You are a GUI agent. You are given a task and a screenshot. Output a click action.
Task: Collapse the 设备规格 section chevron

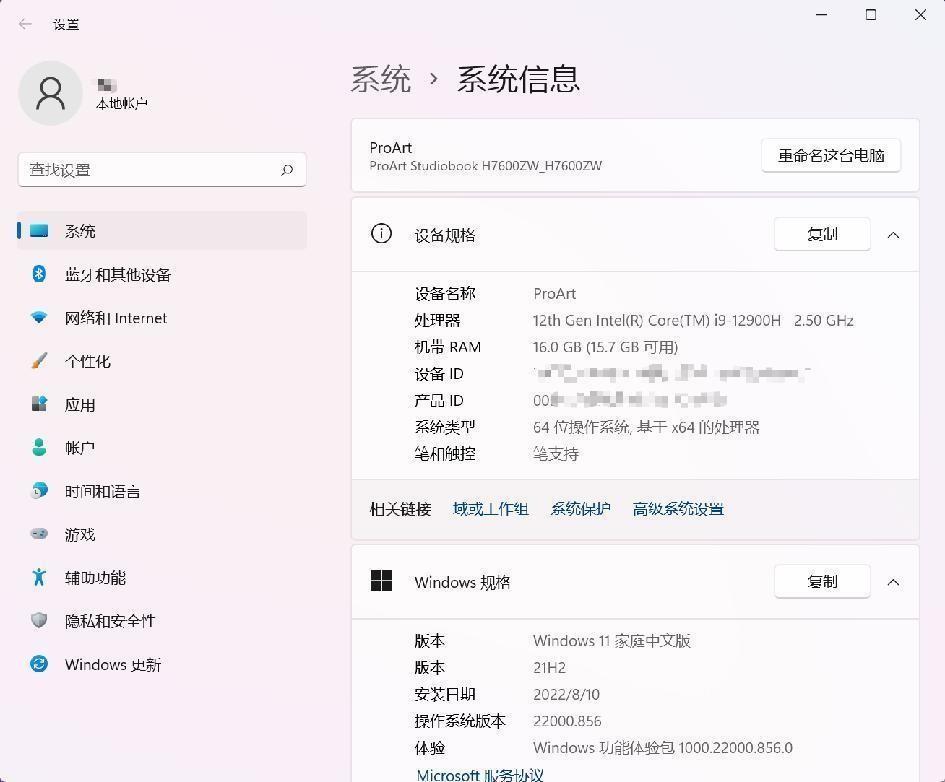pyautogui.click(x=893, y=235)
